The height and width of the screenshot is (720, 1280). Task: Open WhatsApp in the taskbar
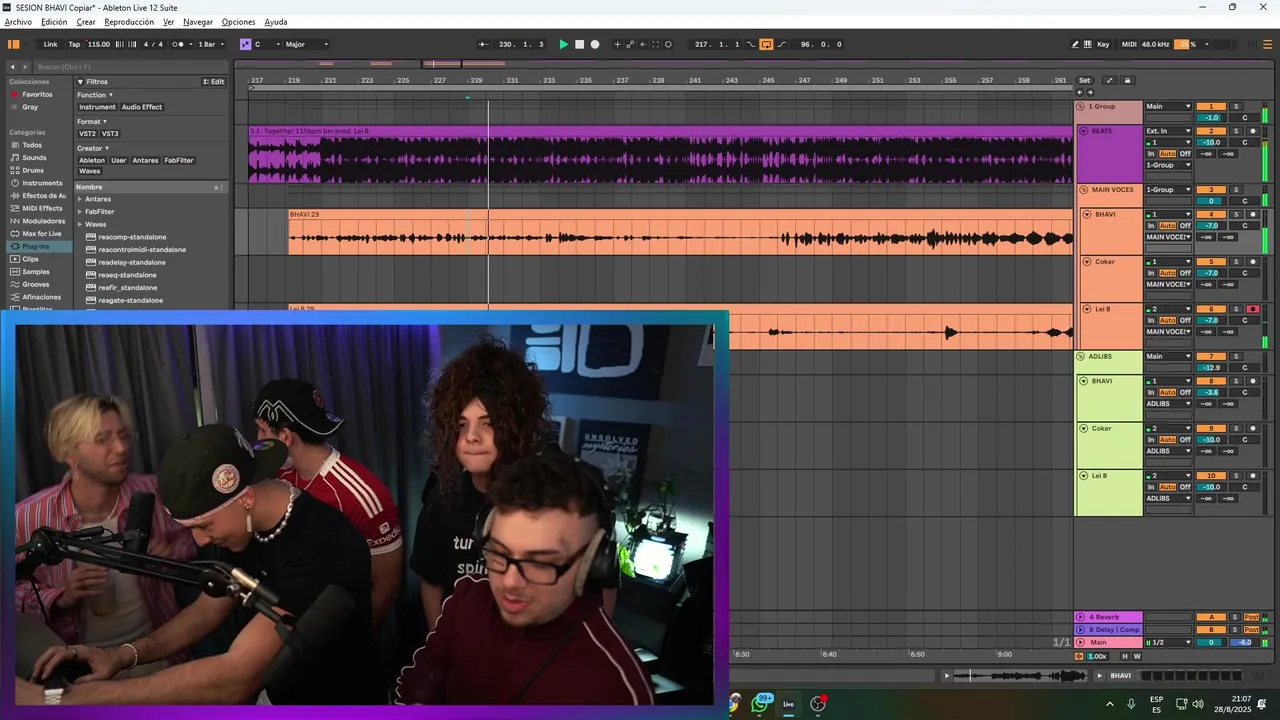click(761, 703)
